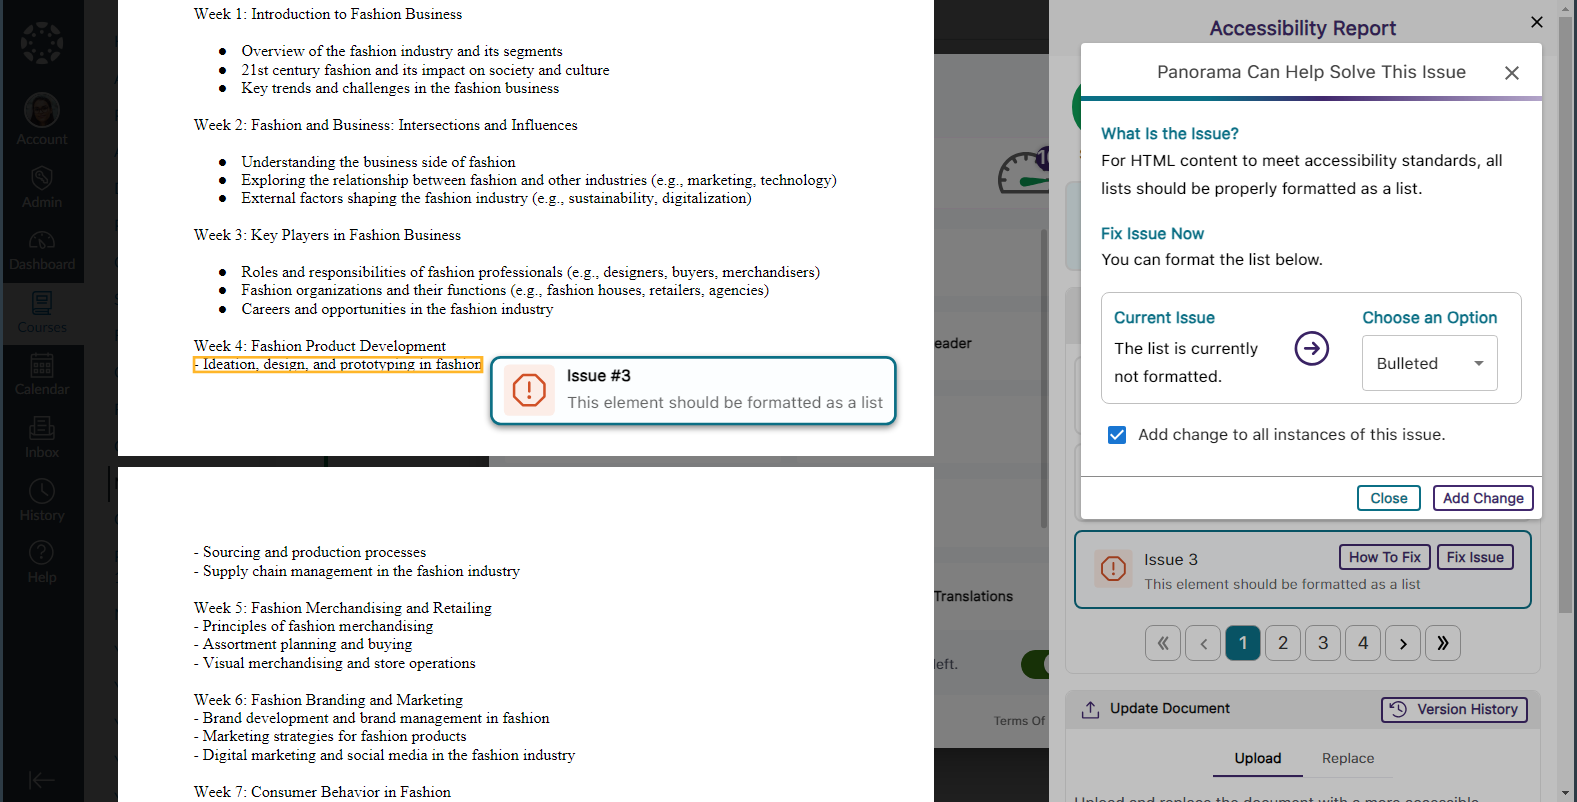Collapse the global navigation sidebar arrow
The height and width of the screenshot is (802, 1577).
(x=42, y=780)
